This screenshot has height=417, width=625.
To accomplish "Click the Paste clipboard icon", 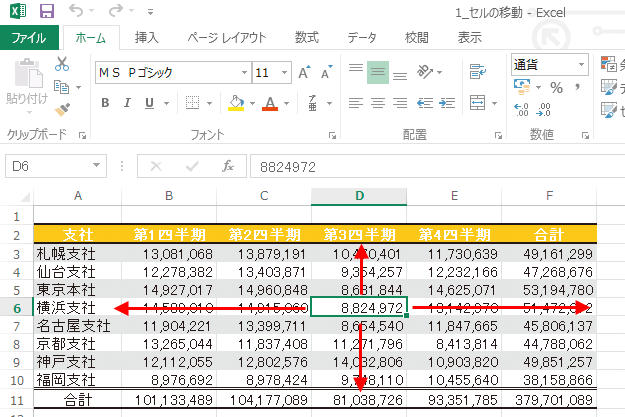I will tap(28, 73).
